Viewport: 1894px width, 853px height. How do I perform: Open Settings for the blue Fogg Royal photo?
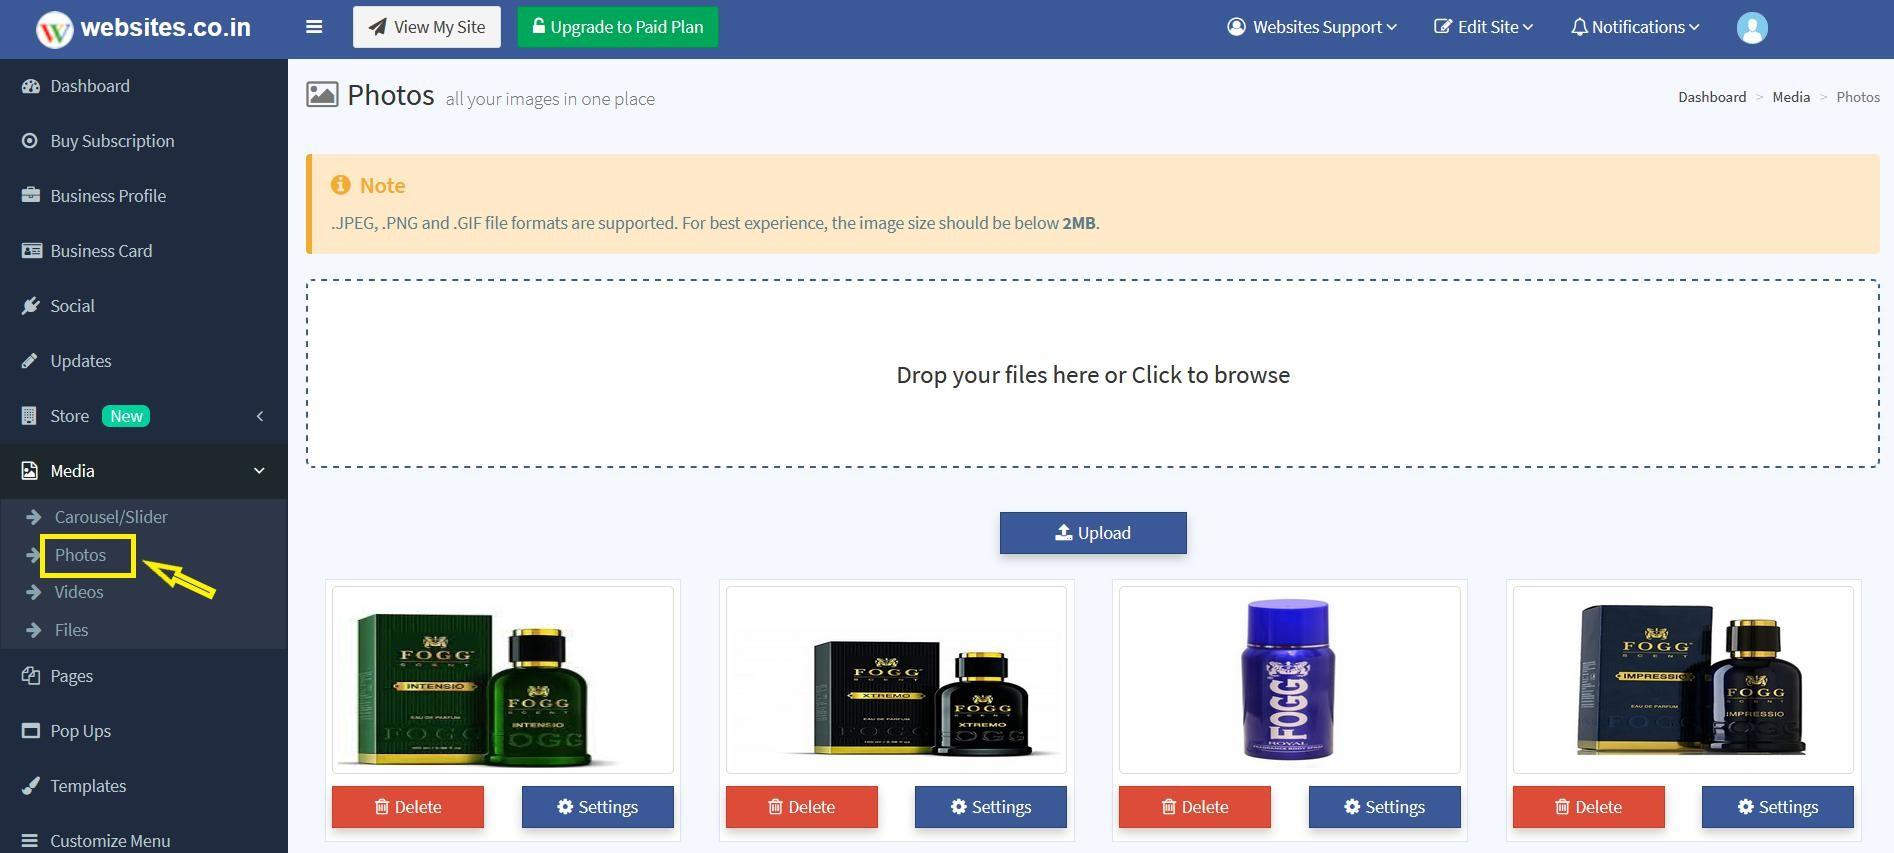click(x=1384, y=807)
